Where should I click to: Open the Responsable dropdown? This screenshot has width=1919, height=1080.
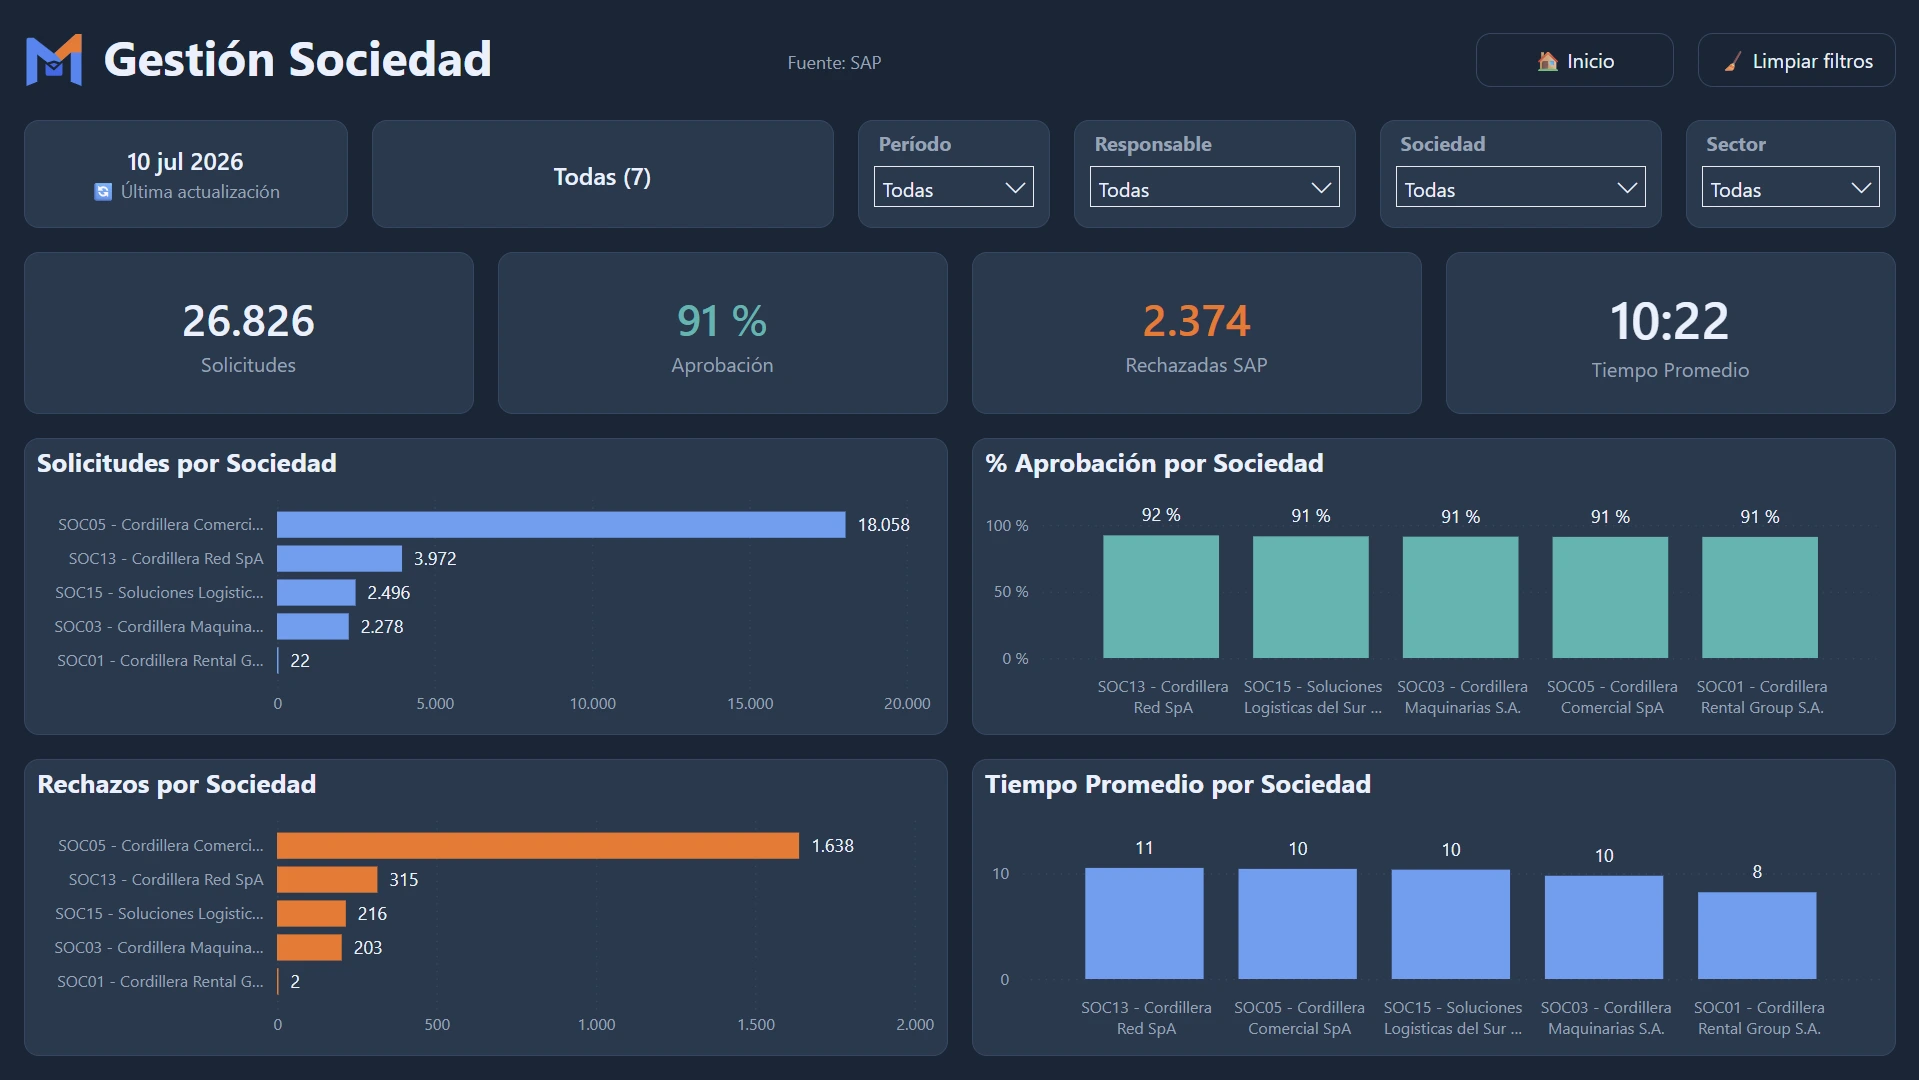tap(1214, 188)
